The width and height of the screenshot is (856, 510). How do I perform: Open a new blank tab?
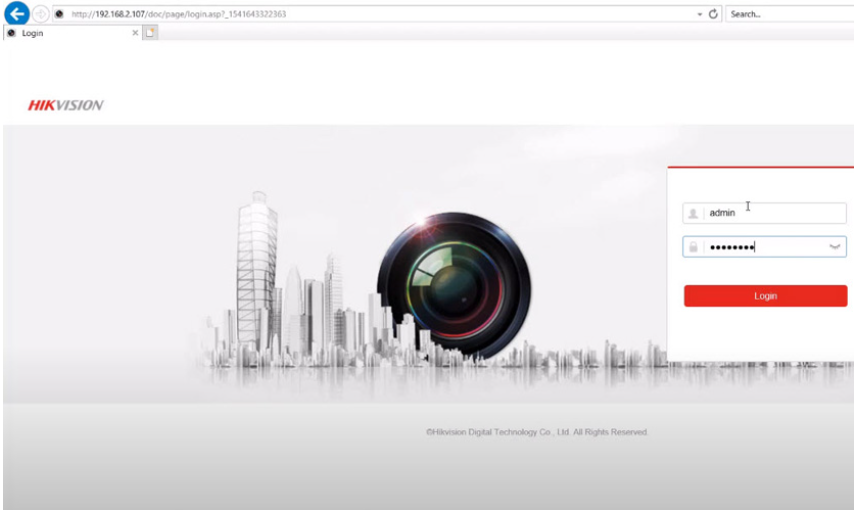pyautogui.click(x=150, y=33)
